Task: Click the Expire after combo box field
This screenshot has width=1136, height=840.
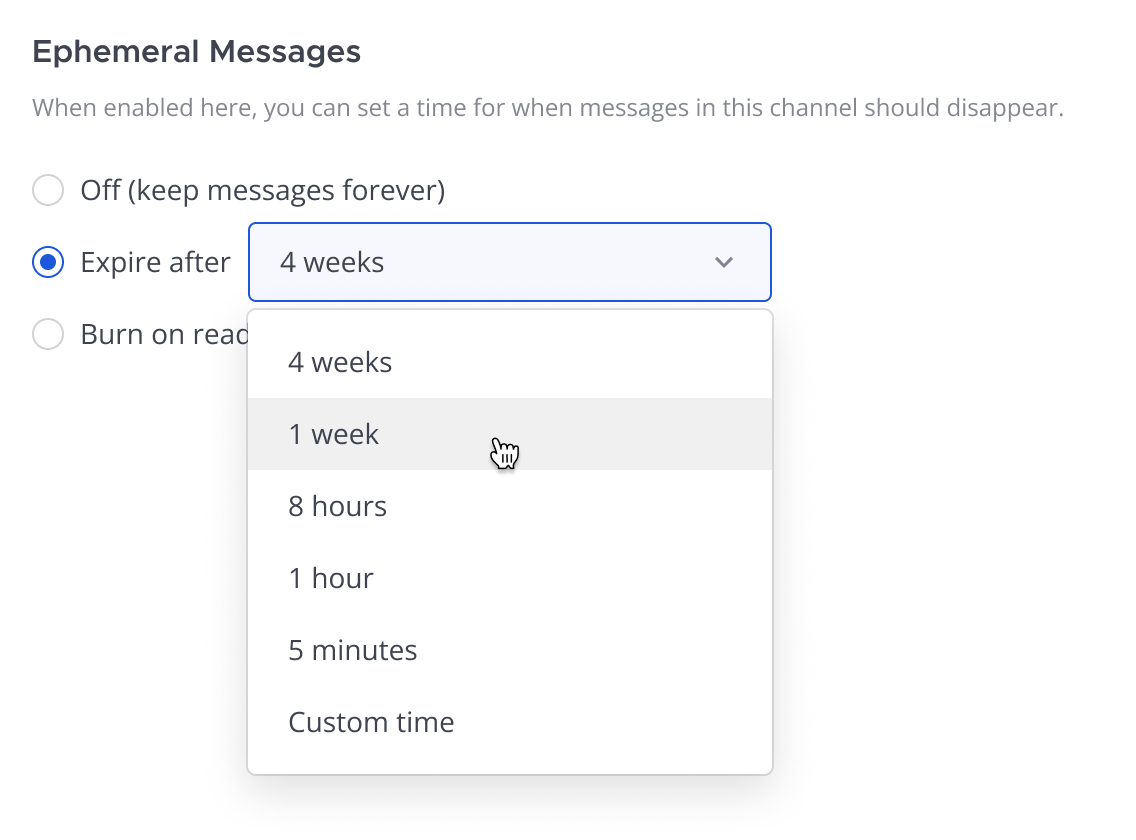Action: point(510,262)
